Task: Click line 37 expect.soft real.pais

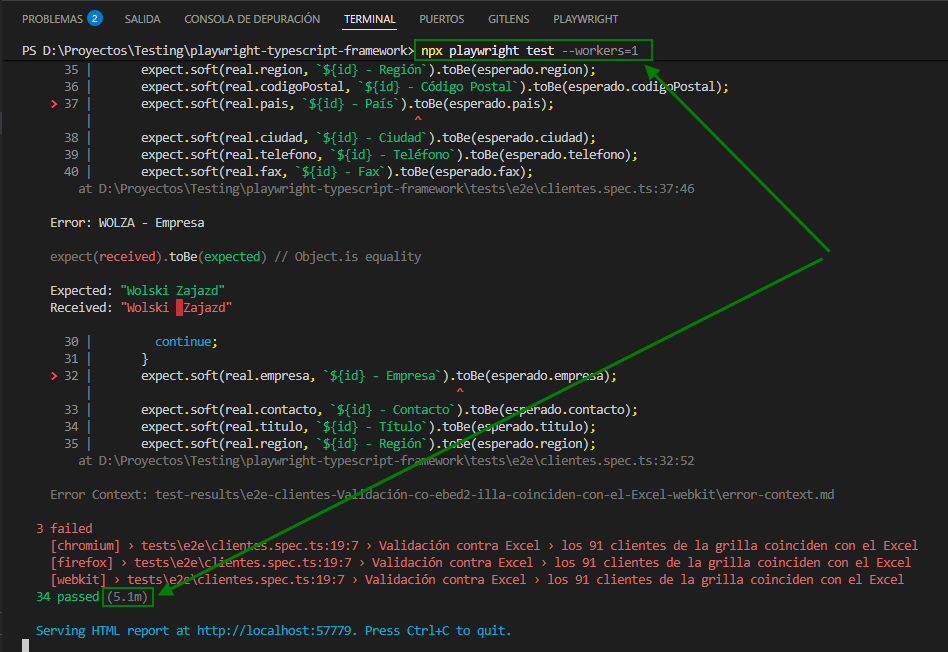Action: pyautogui.click(x=347, y=104)
